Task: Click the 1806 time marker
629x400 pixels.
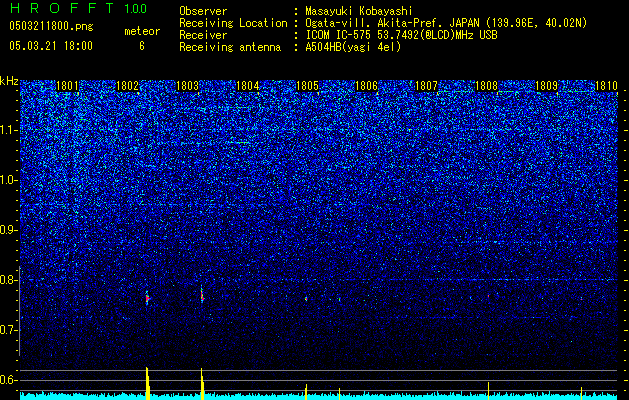Action: pyautogui.click(x=367, y=86)
